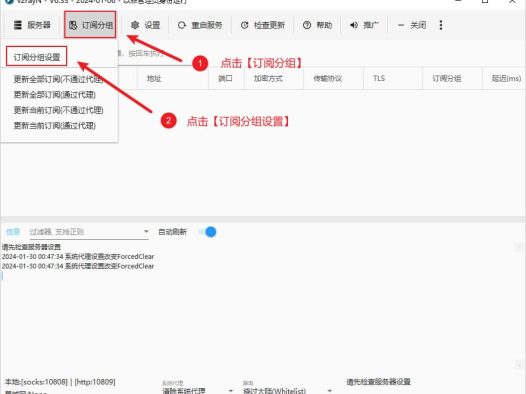Choose 更新当前订阅(不通过代理) menu entry
The height and width of the screenshot is (394, 526).
pyautogui.click(x=58, y=110)
